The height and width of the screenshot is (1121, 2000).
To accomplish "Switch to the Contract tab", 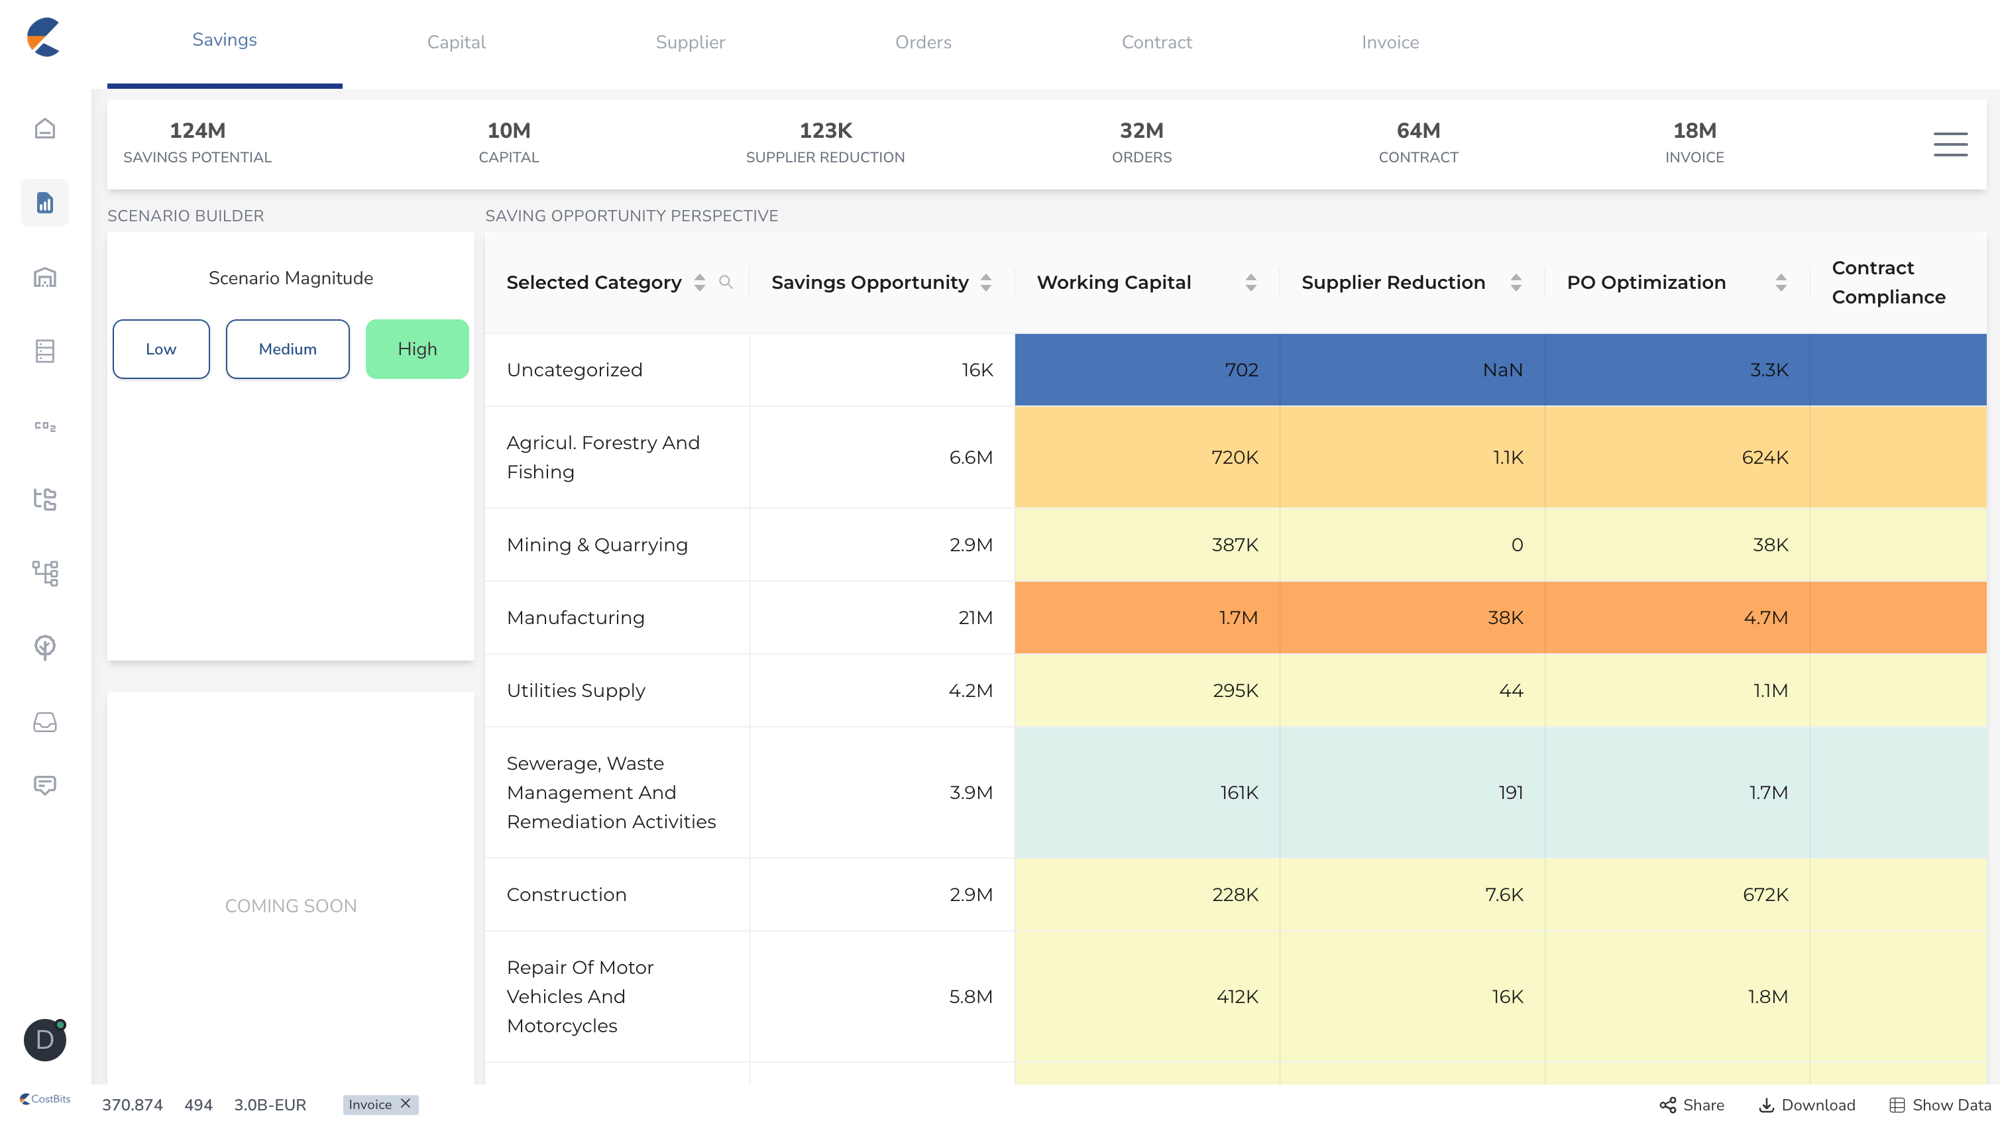I will (1157, 42).
